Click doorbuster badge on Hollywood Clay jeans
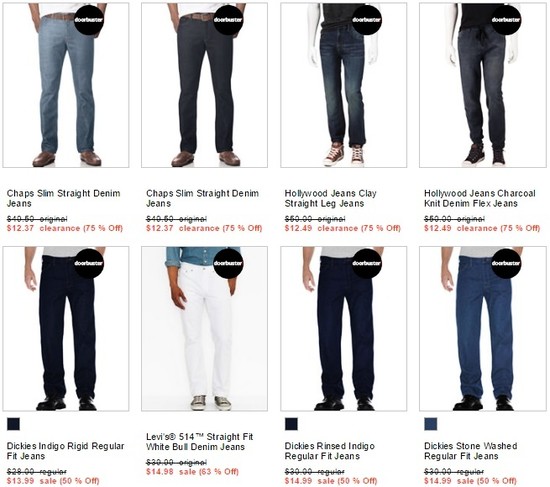 click(x=367, y=20)
